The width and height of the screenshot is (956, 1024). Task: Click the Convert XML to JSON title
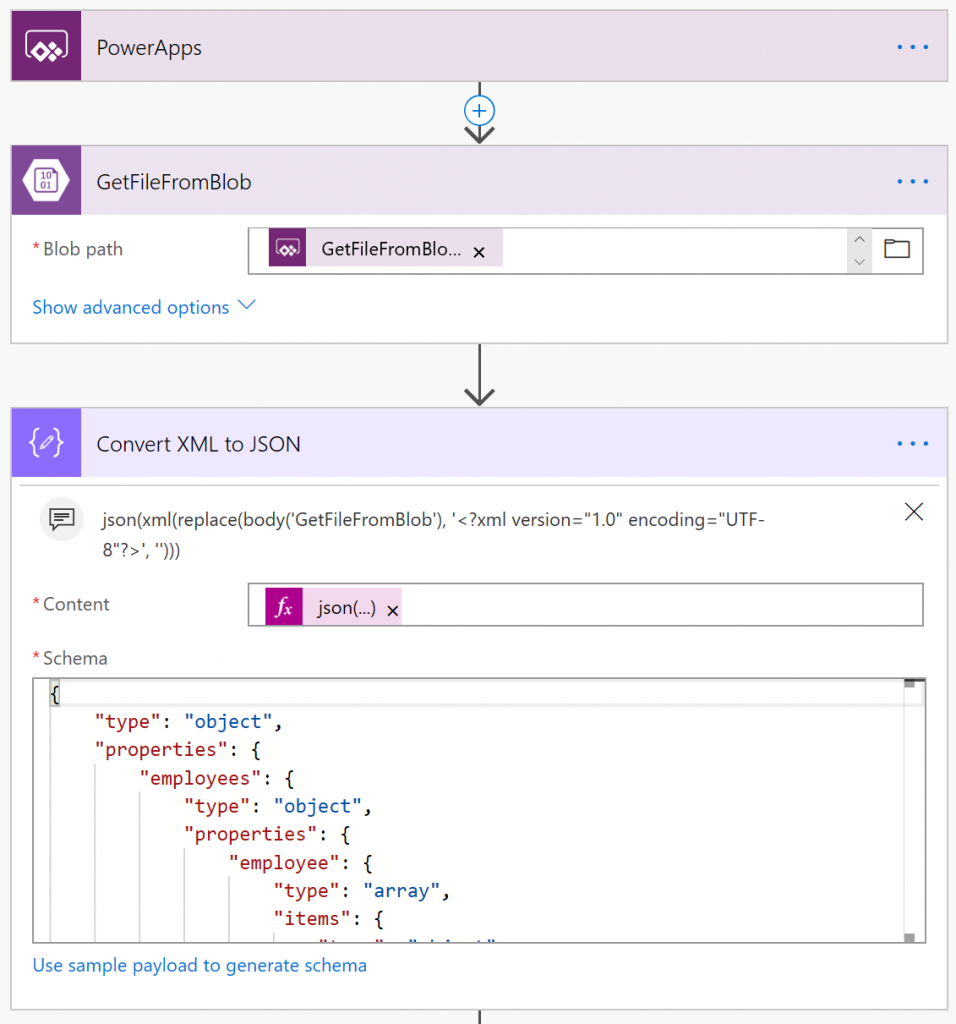tap(199, 444)
